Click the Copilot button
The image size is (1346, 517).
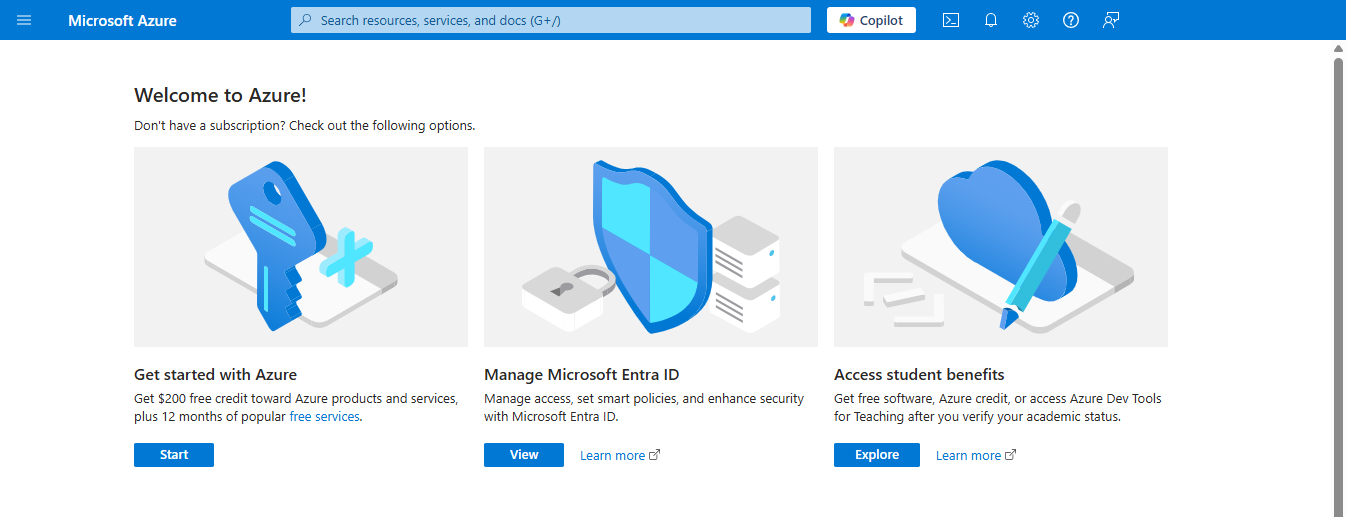click(x=871, y=20)
